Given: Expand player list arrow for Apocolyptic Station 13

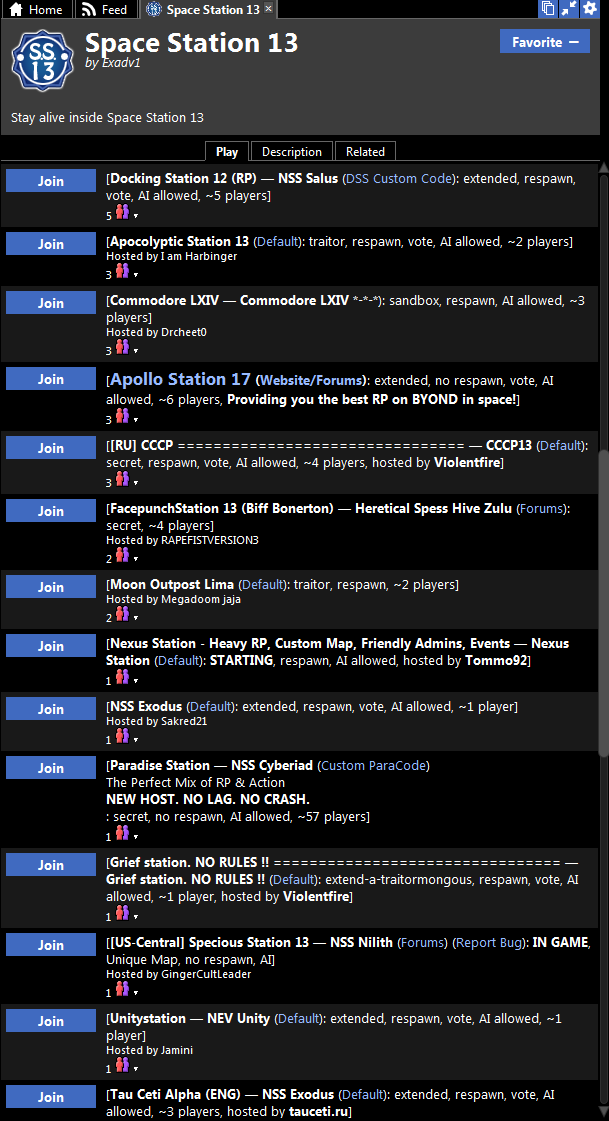Looking at the screenshot, I should (x=136, y=275).
